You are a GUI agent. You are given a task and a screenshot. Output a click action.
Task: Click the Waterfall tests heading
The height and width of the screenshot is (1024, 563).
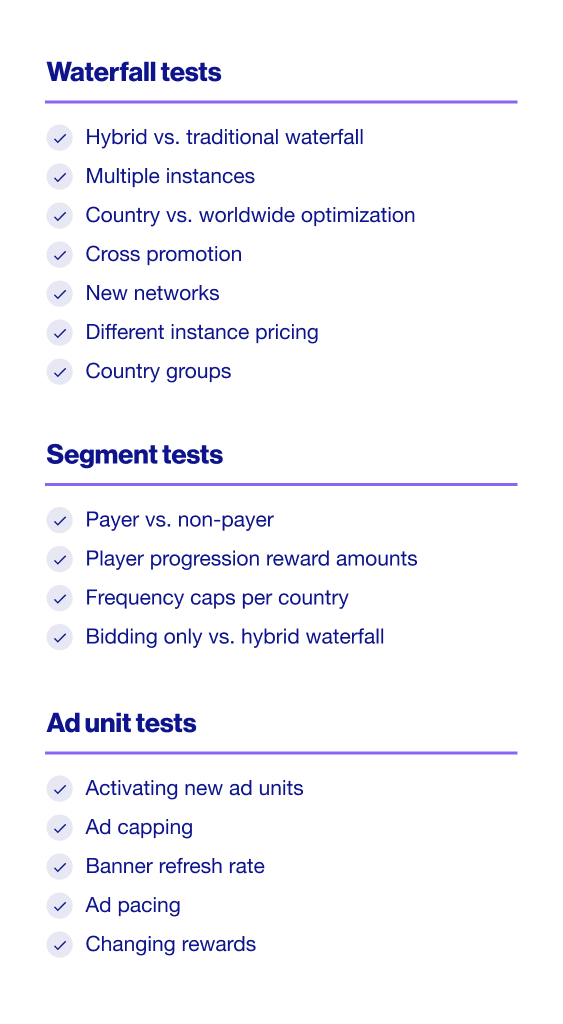134,72
